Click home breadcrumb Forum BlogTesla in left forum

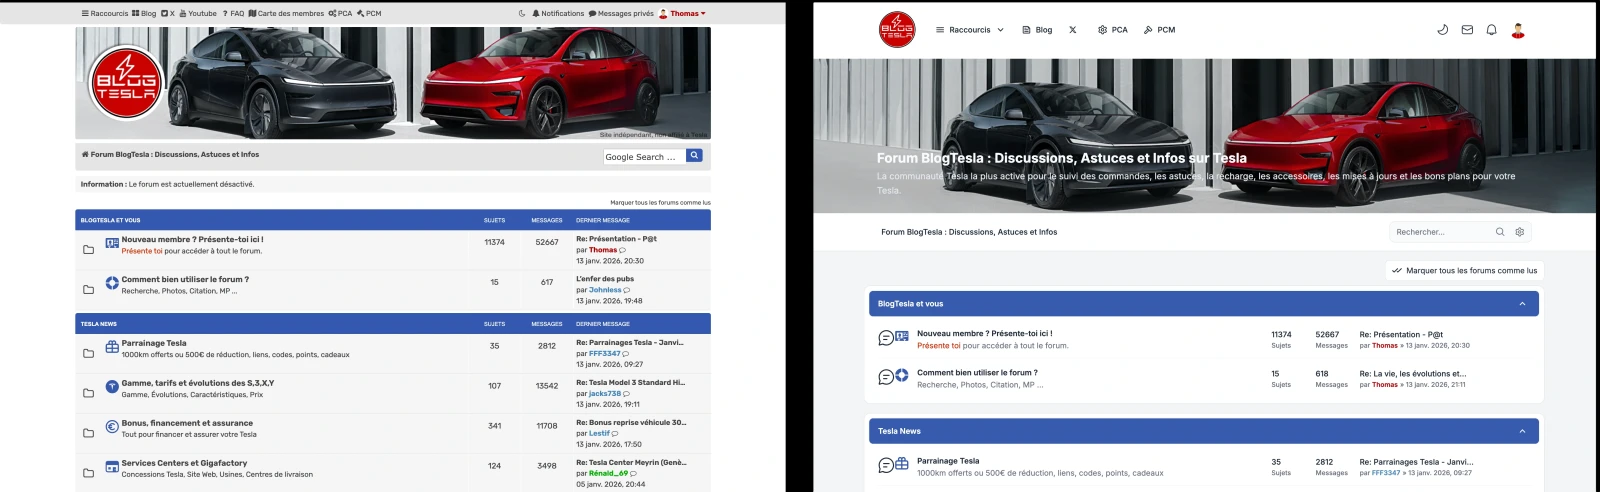click(x=170, y=155)
